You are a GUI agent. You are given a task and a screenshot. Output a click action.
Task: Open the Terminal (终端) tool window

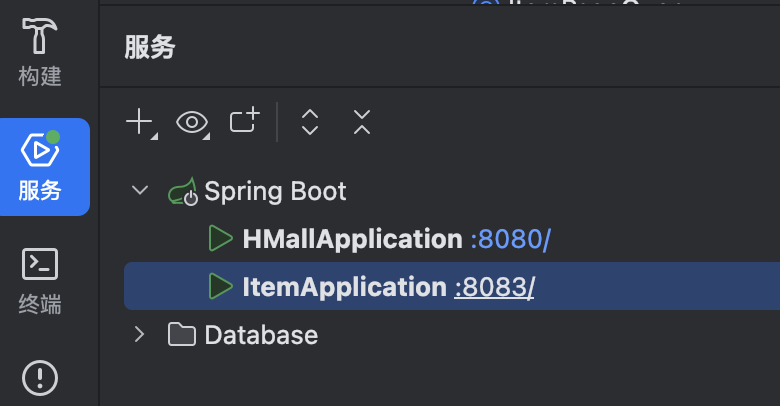pos(40,281)
